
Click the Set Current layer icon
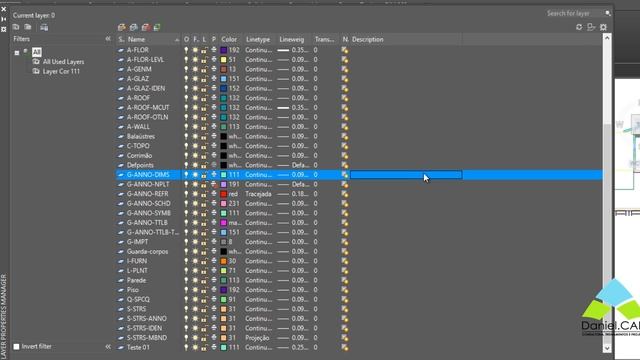[x=157, y=27]
